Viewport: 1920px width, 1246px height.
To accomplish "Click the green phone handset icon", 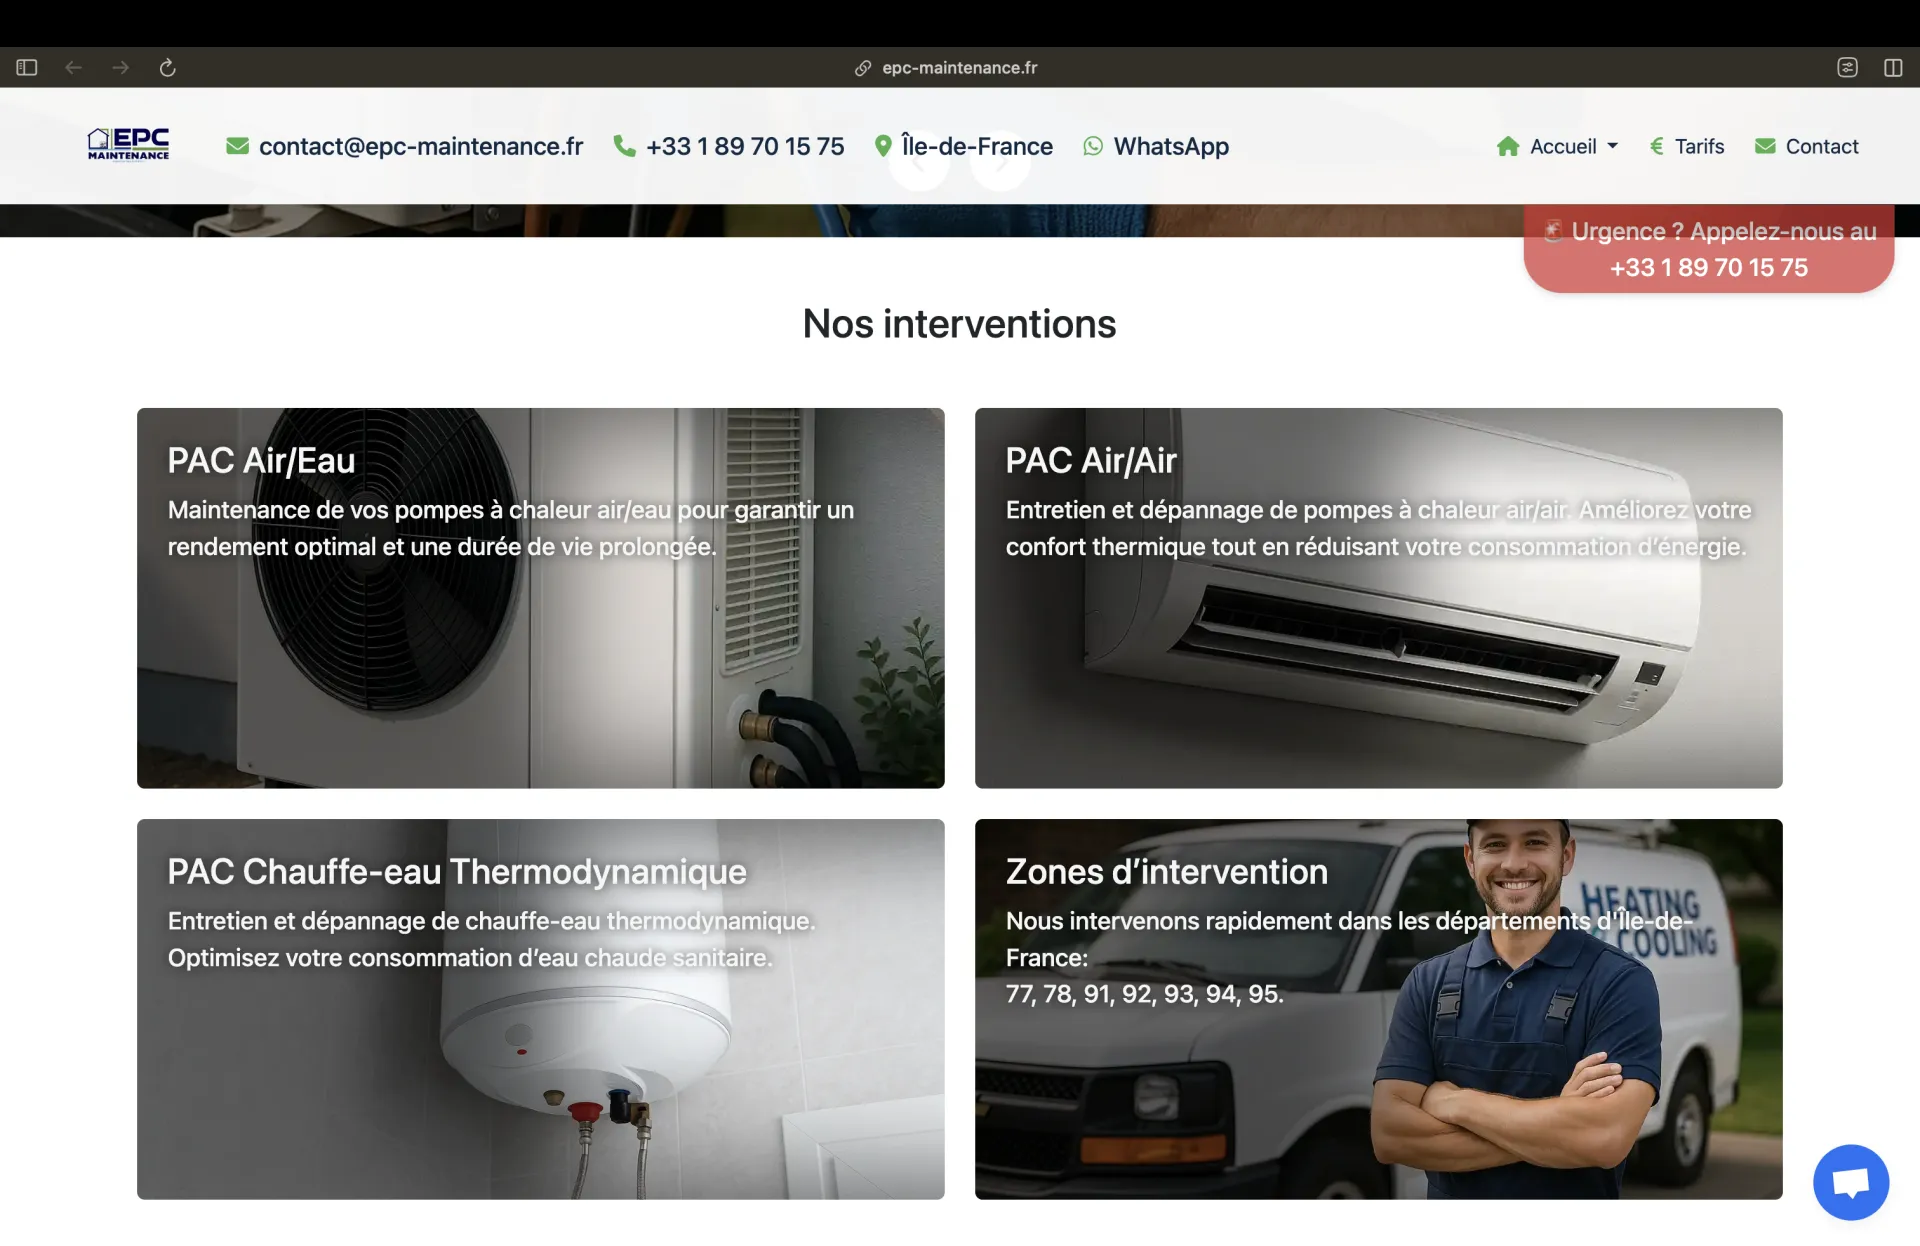I will pos(624,146).
